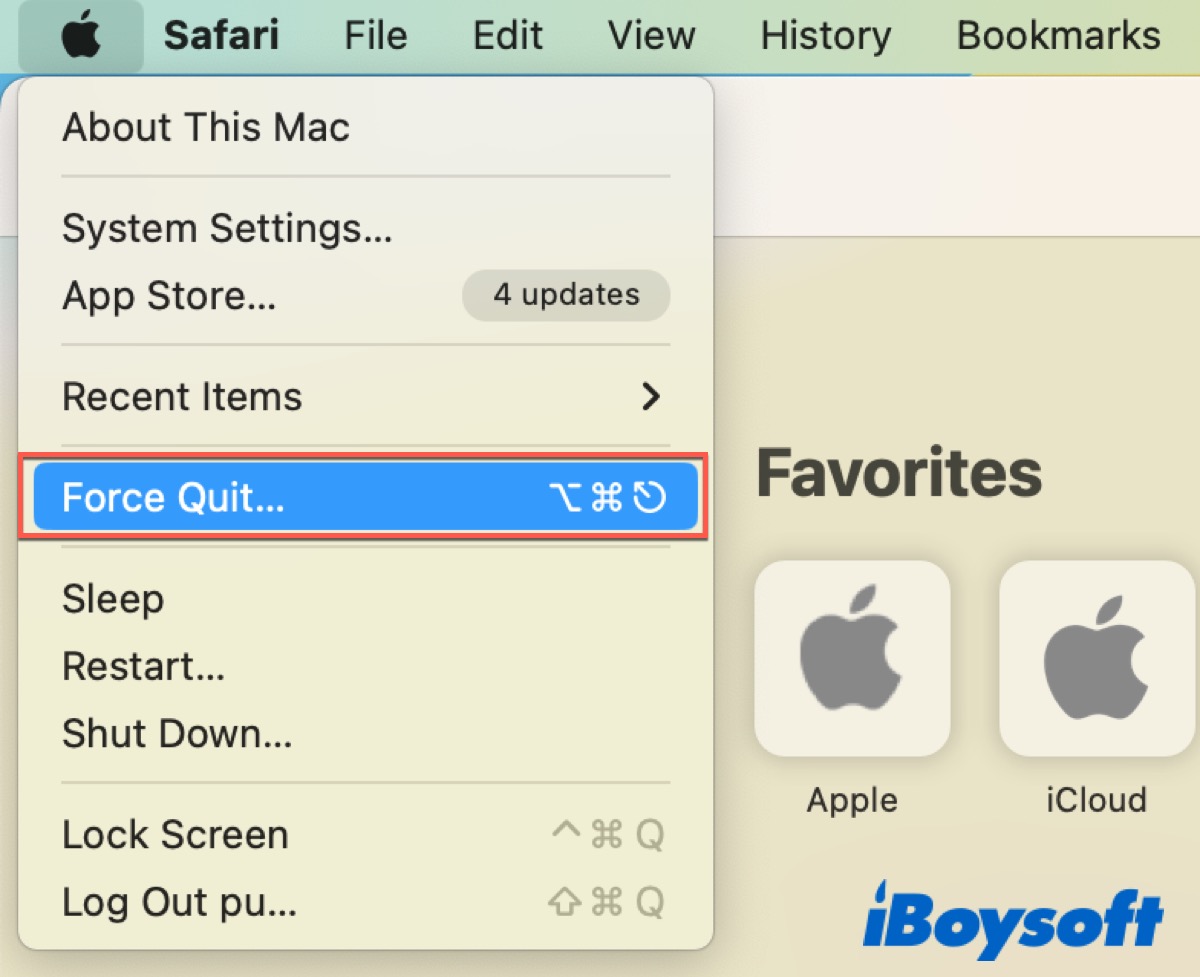This screenshot has width=1200, height=977.
Task: Open the Edit menu
Action: 507,37
